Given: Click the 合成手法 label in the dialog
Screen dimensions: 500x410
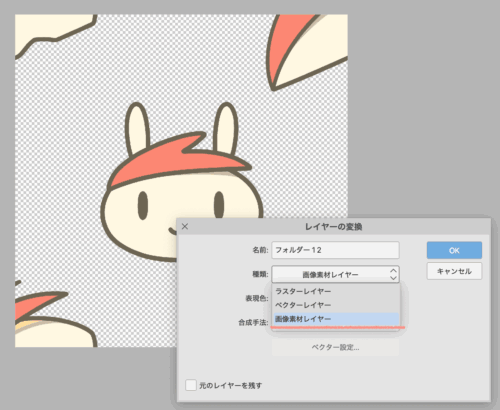Looking at the screenshot, I should point(253,323).
